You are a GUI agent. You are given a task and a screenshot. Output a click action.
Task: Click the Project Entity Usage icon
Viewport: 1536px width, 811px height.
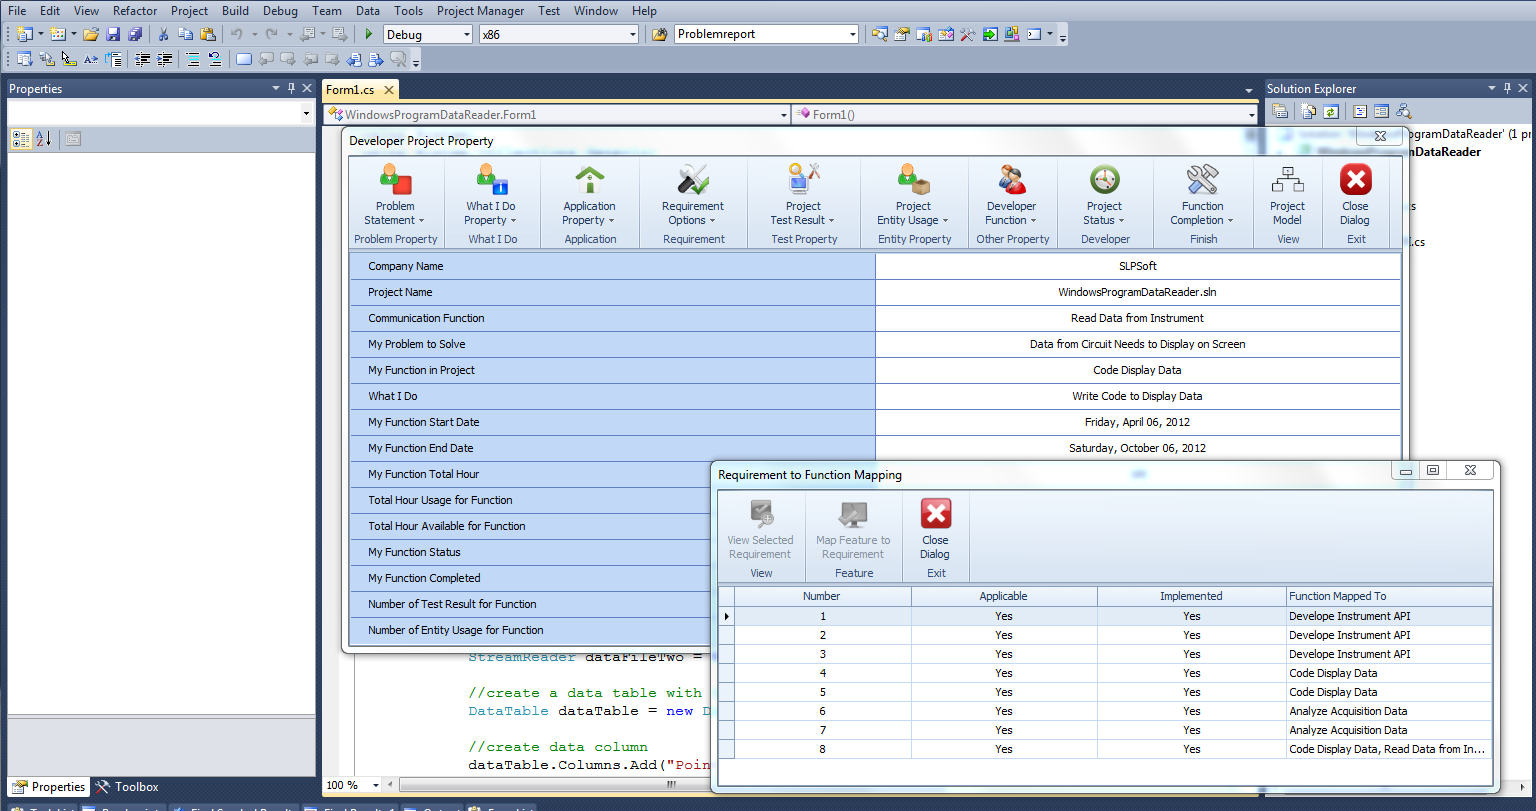[x=913, y=179]
